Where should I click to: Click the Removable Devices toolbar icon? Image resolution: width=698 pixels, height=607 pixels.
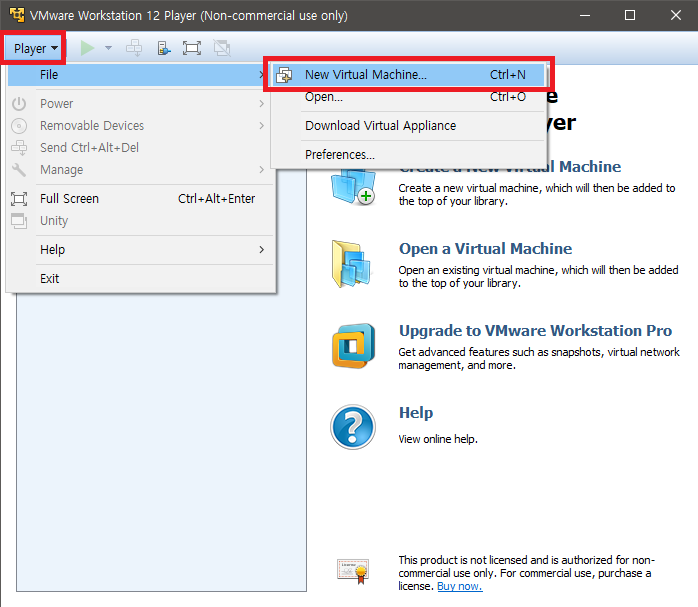164,48
